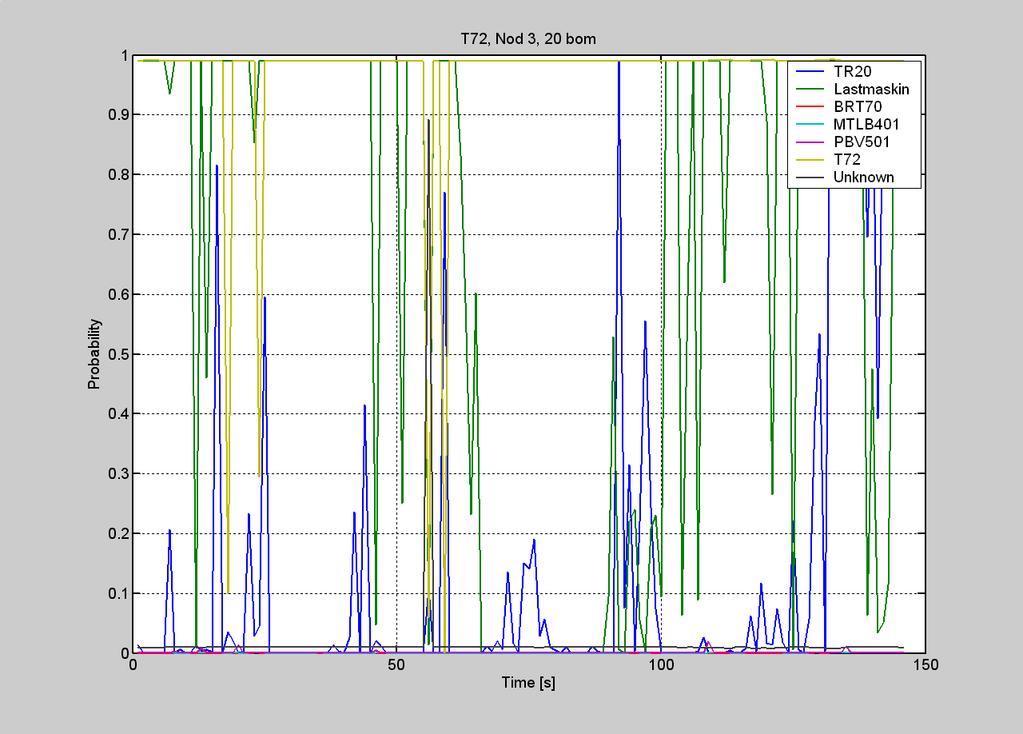Click the green Lastmaskin legend line sample
The image size is (1023, 734).
(810, 89)
